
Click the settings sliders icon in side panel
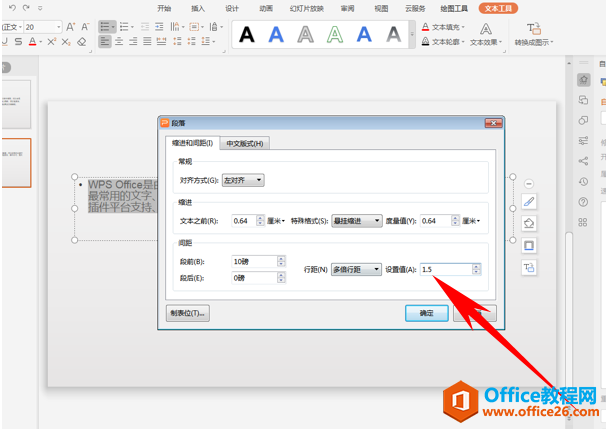[x=583, y=140]
